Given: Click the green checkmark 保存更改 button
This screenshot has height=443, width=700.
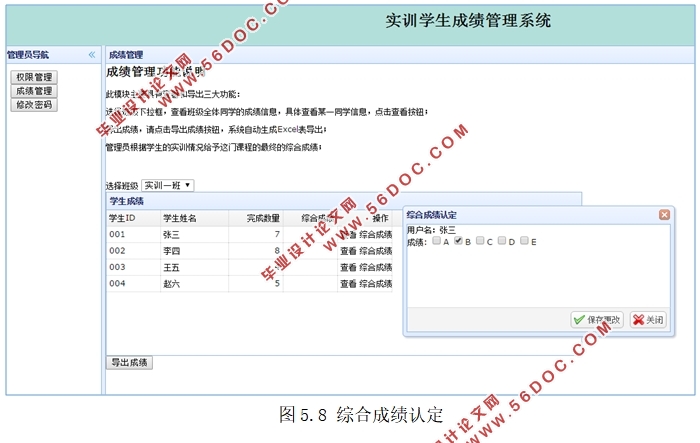Looking at the screenshot, I should [x=597, y=320].
